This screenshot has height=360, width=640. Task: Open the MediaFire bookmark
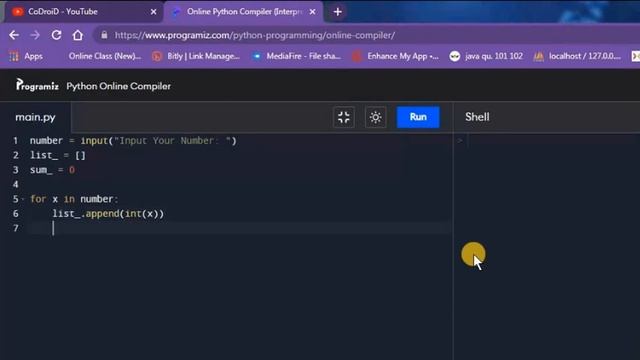tap(297, 56)
